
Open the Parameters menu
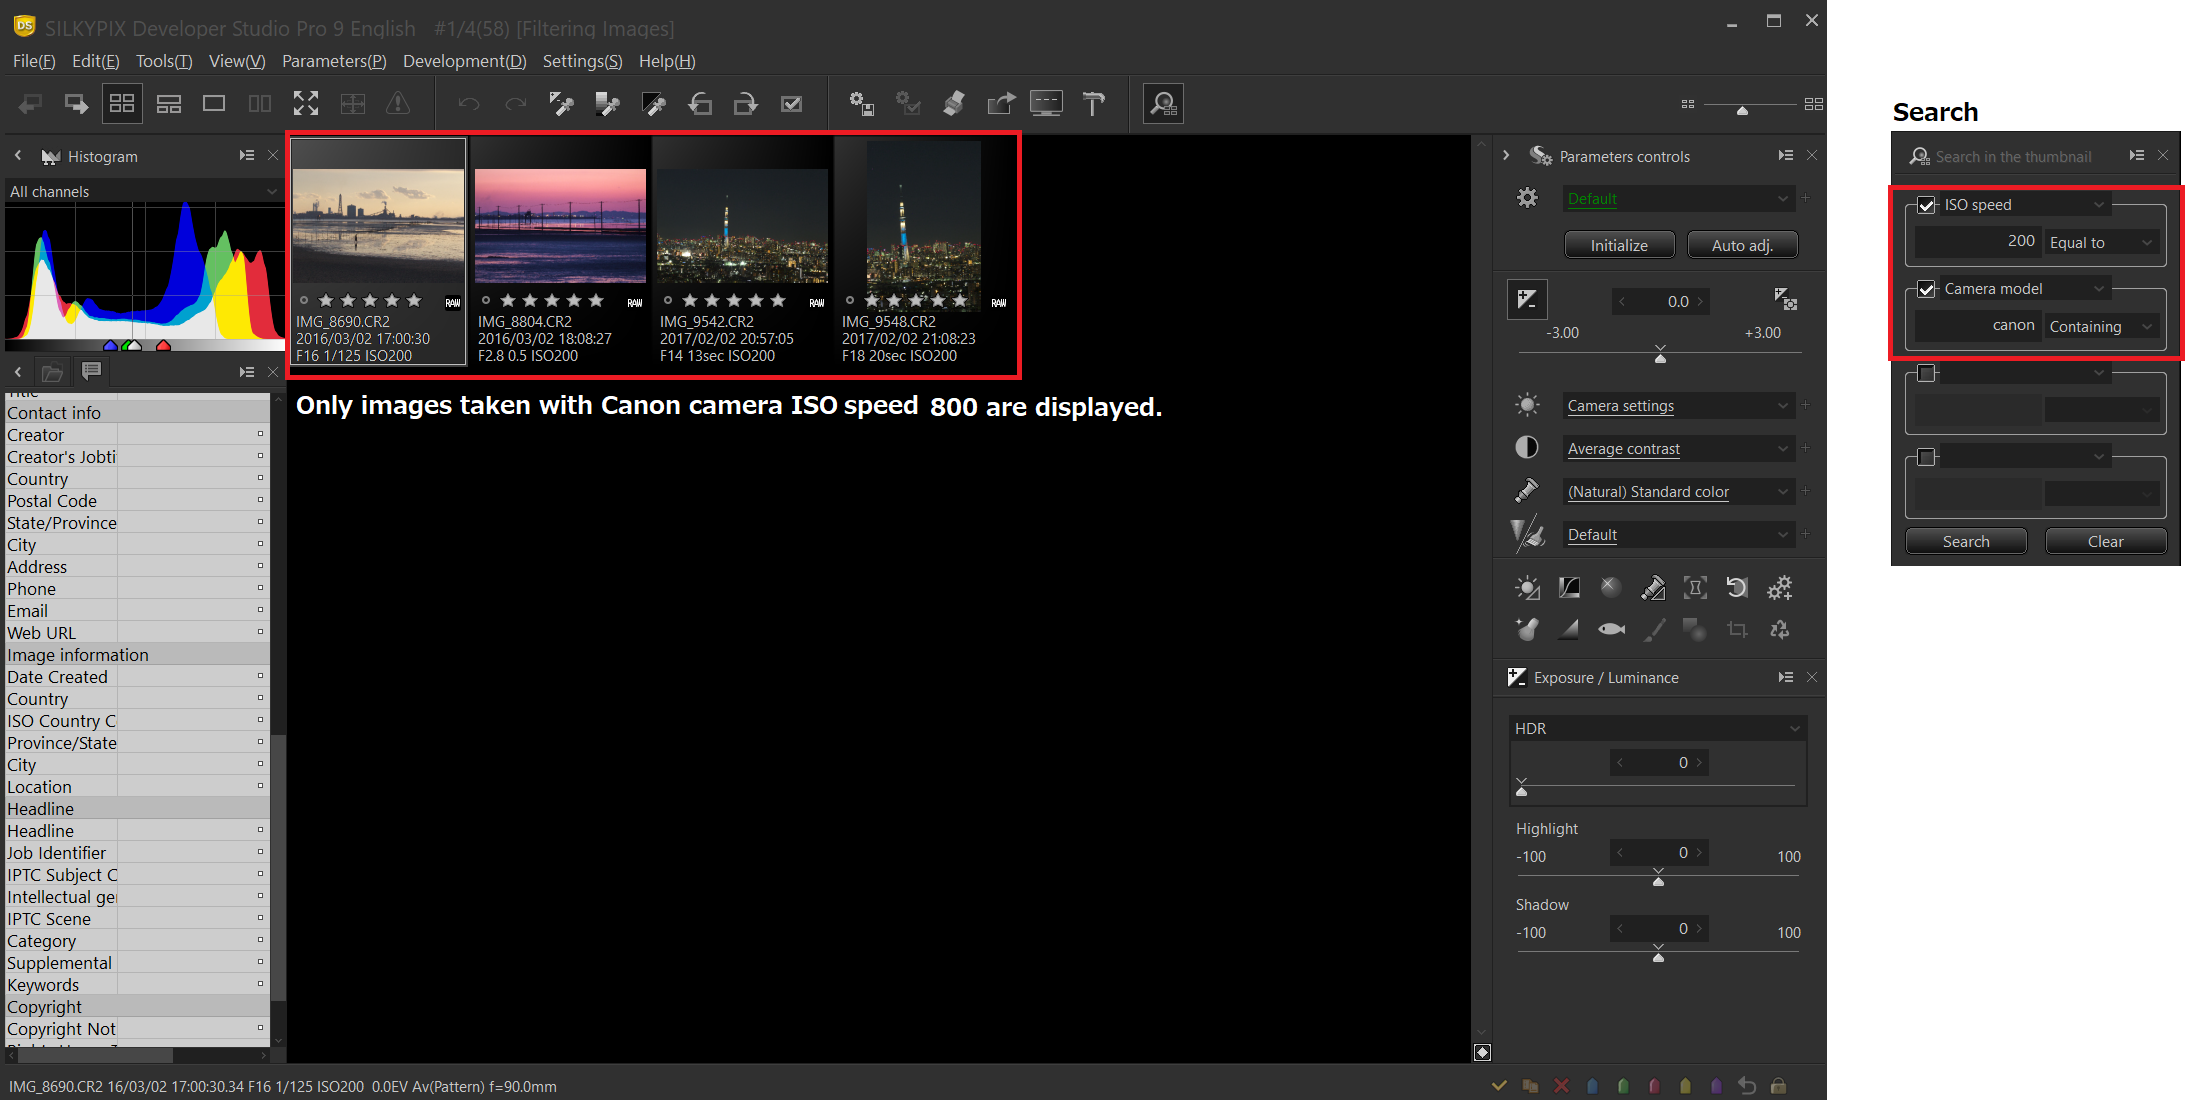(x=334, y=61)
